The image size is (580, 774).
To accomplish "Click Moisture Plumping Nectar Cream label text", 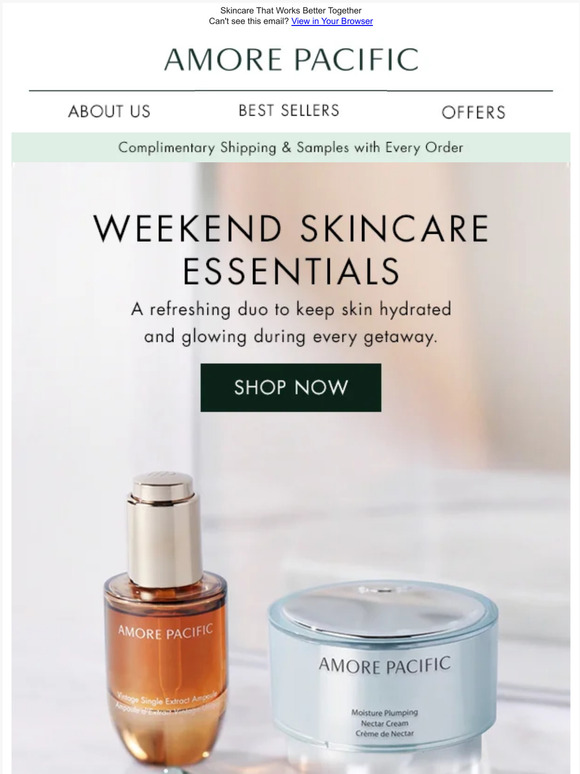I will pyautogui.click(x=385, y=723).
